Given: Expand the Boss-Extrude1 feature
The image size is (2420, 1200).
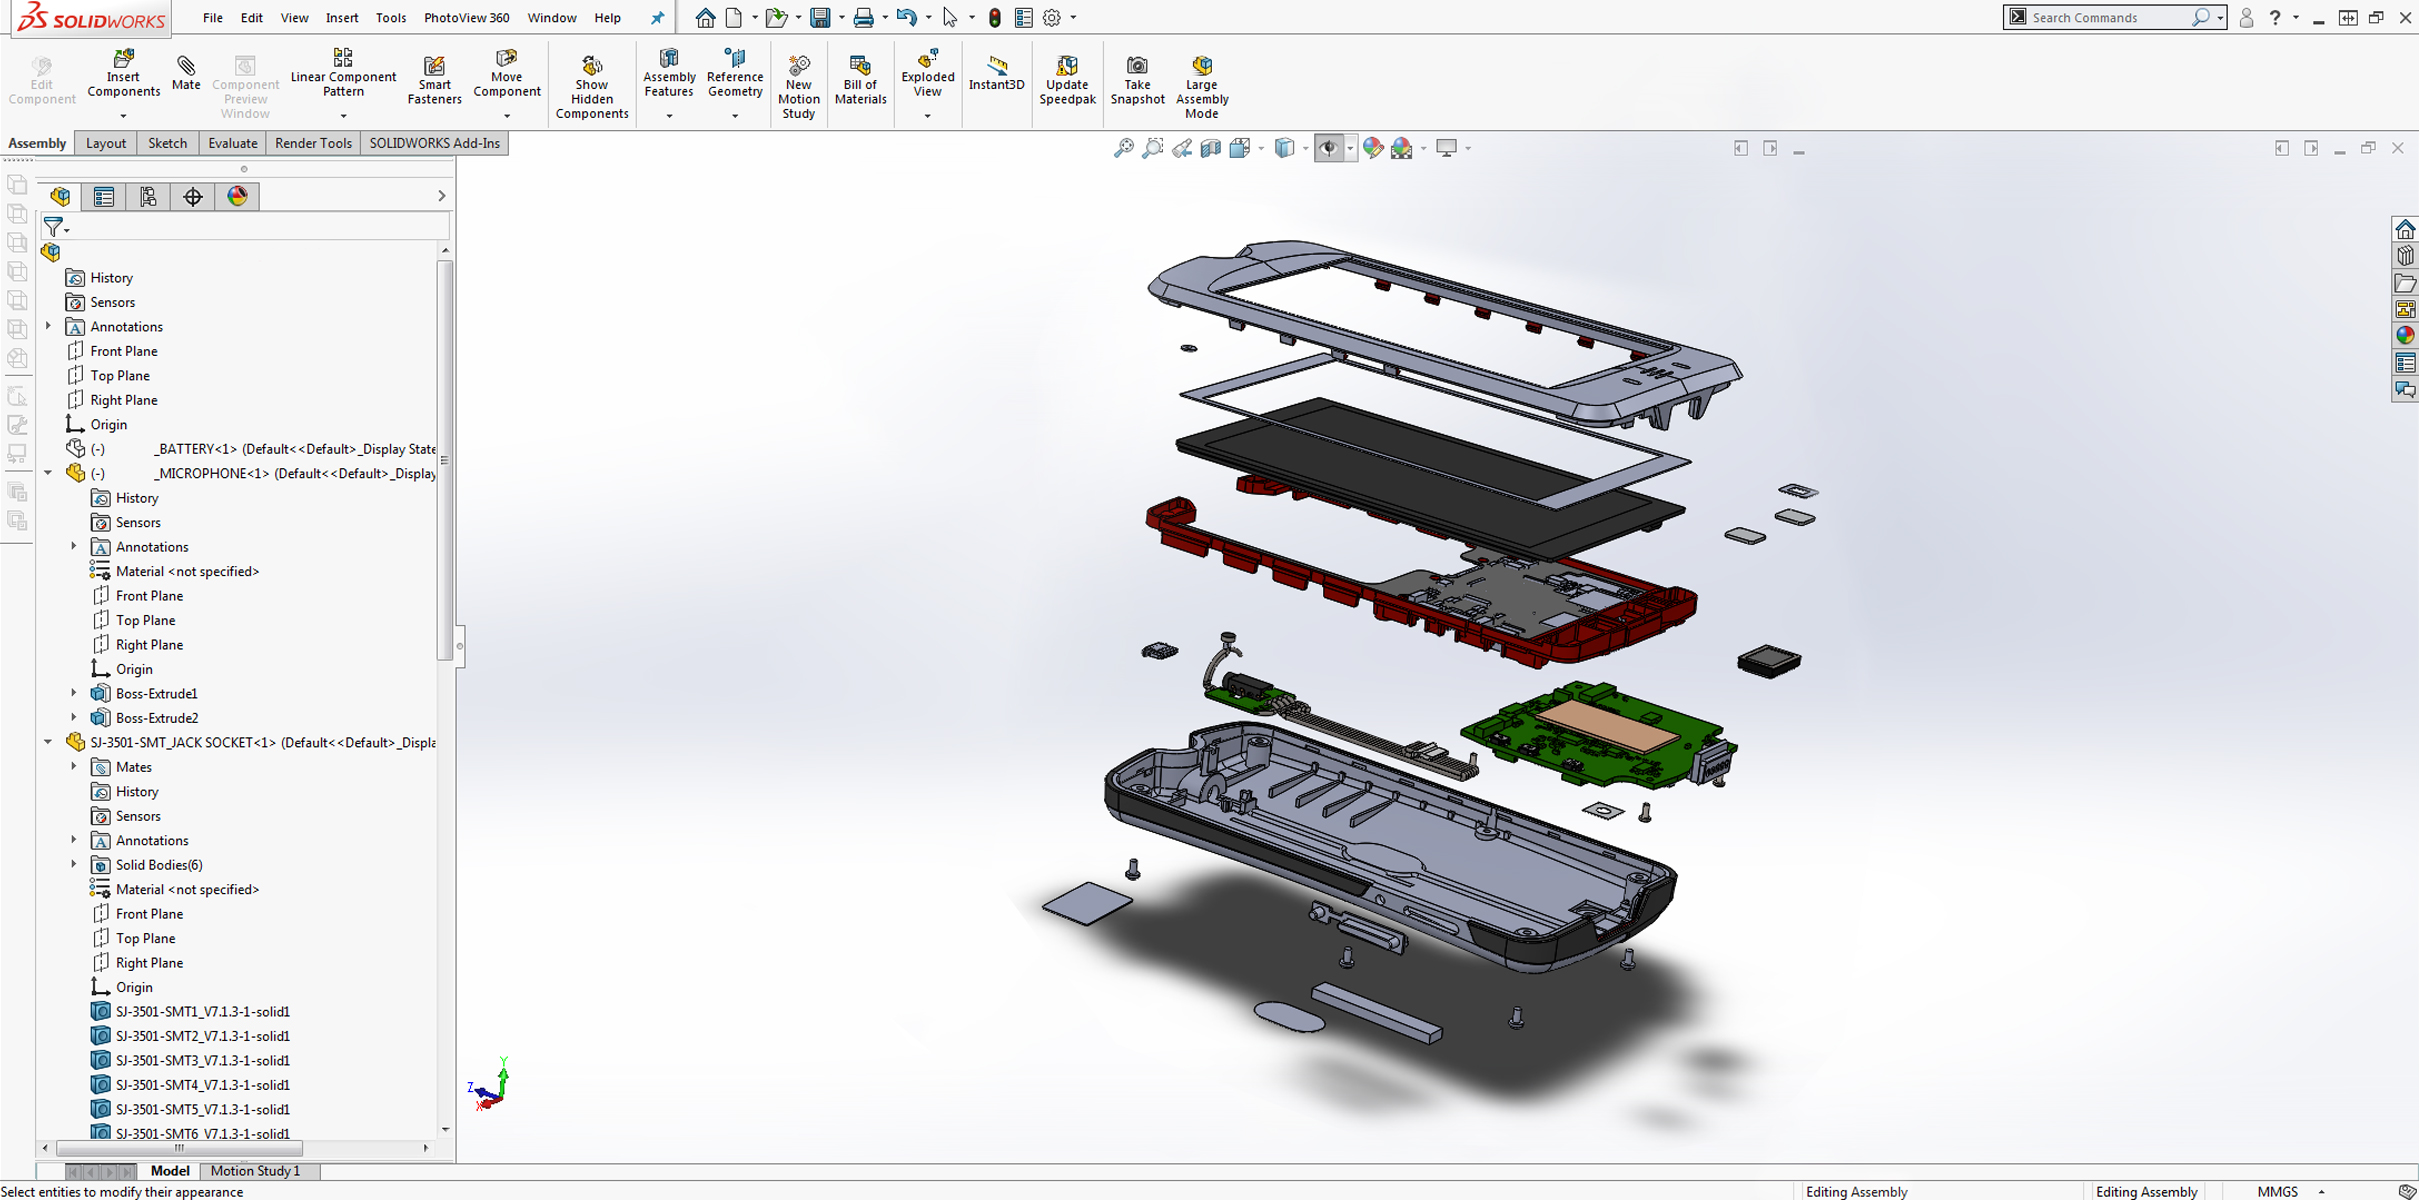Looking at the screenshot, I should click(x=74, y=693).
